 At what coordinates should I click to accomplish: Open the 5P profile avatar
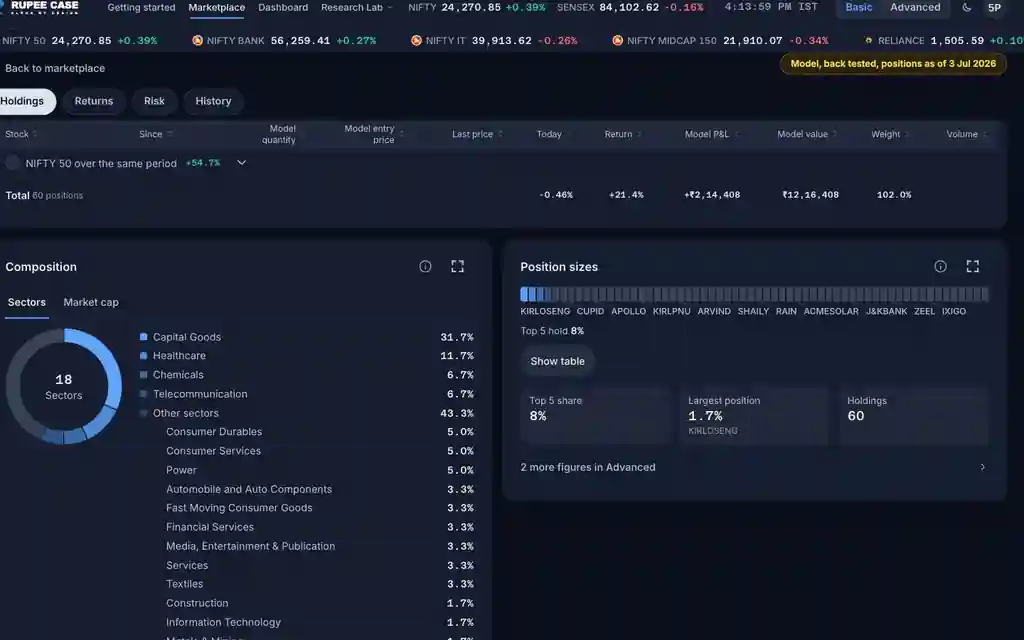point(994,7)
